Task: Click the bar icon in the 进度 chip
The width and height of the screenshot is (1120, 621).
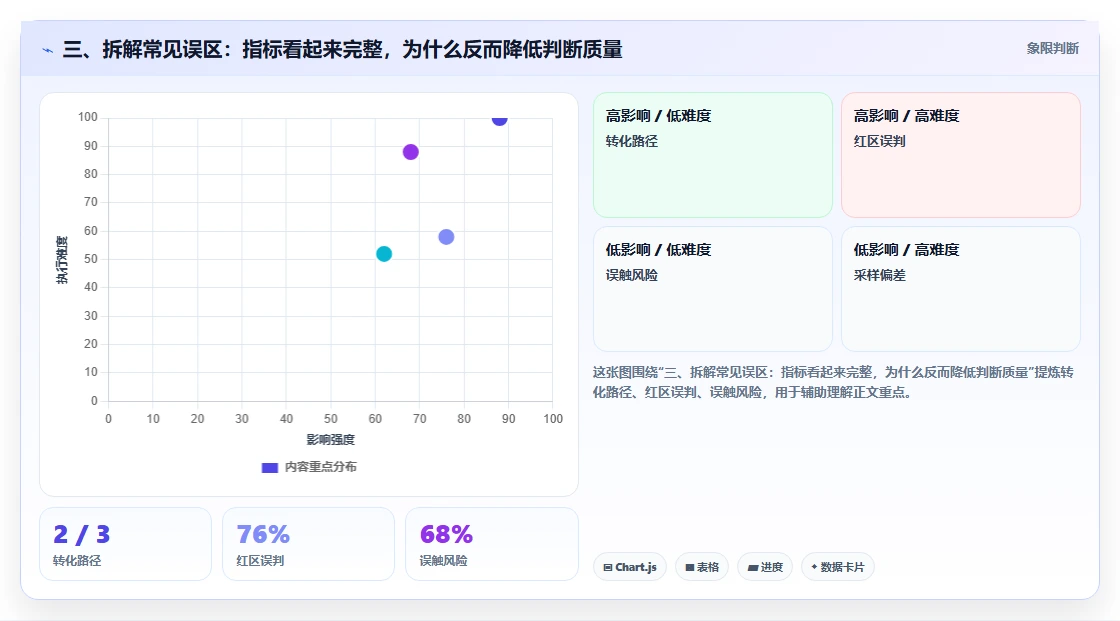Action: (753, 567)
